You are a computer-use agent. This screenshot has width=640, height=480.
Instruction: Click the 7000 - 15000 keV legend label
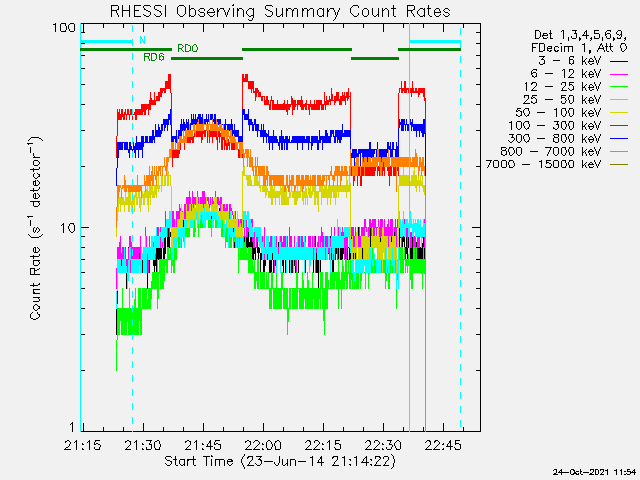click(x=543, y=164)
